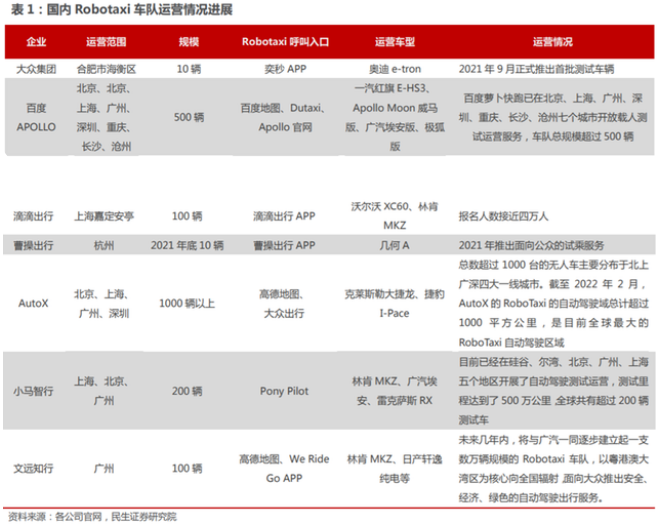Click the '北京、上海、广州、深圳' cell in AutoX row
The height and width of the screenshot is (527, 660).
(x=102, y=303)
